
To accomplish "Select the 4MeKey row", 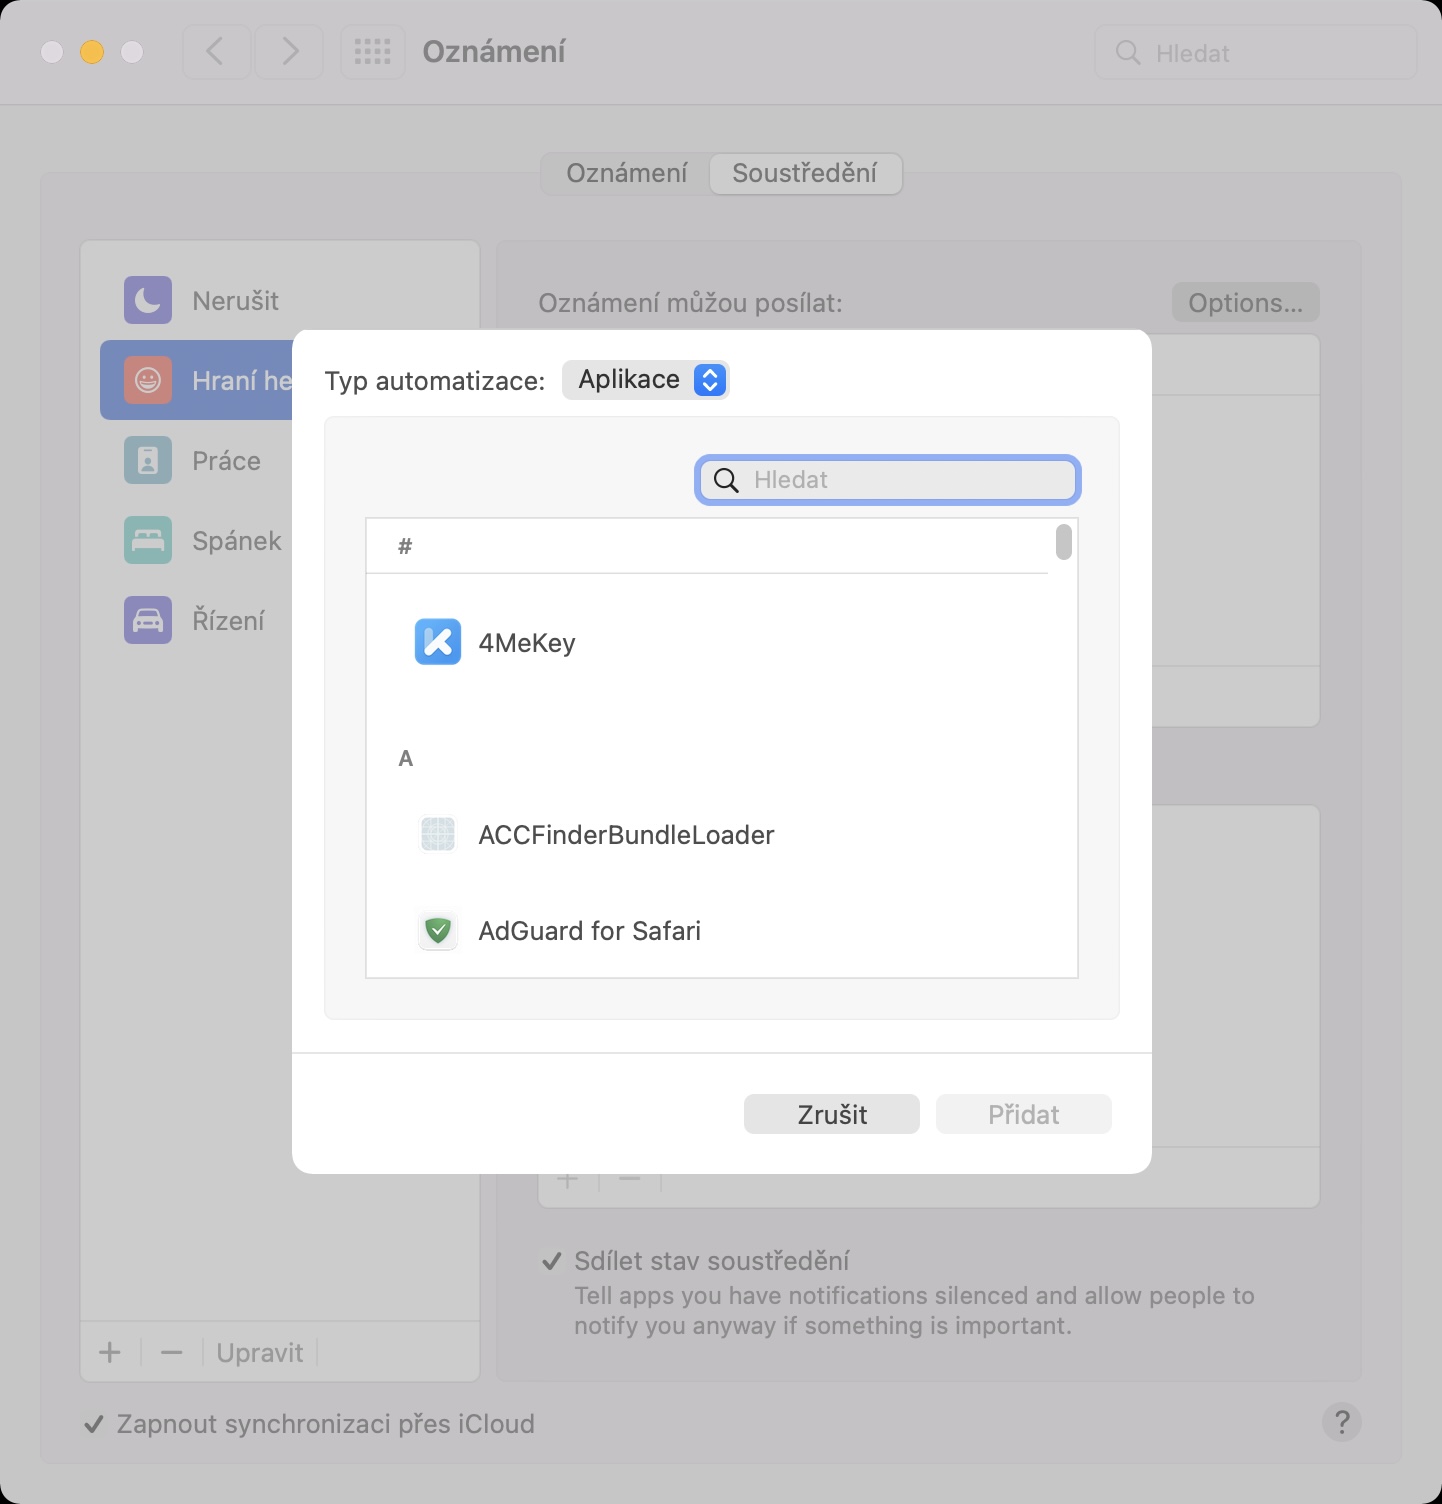I will coord(722,642).
